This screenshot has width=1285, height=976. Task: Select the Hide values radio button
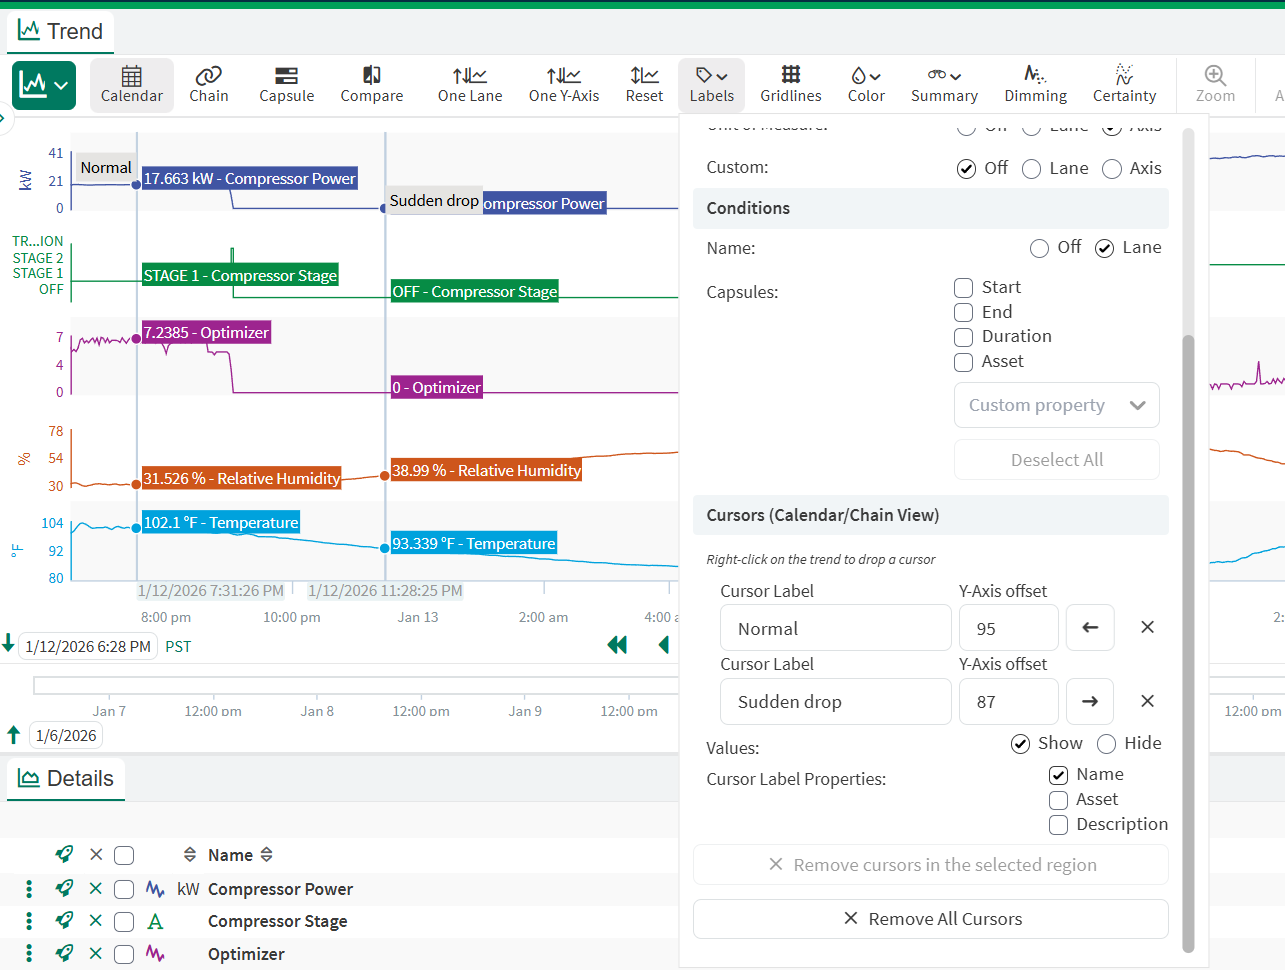coord(1107,744)
